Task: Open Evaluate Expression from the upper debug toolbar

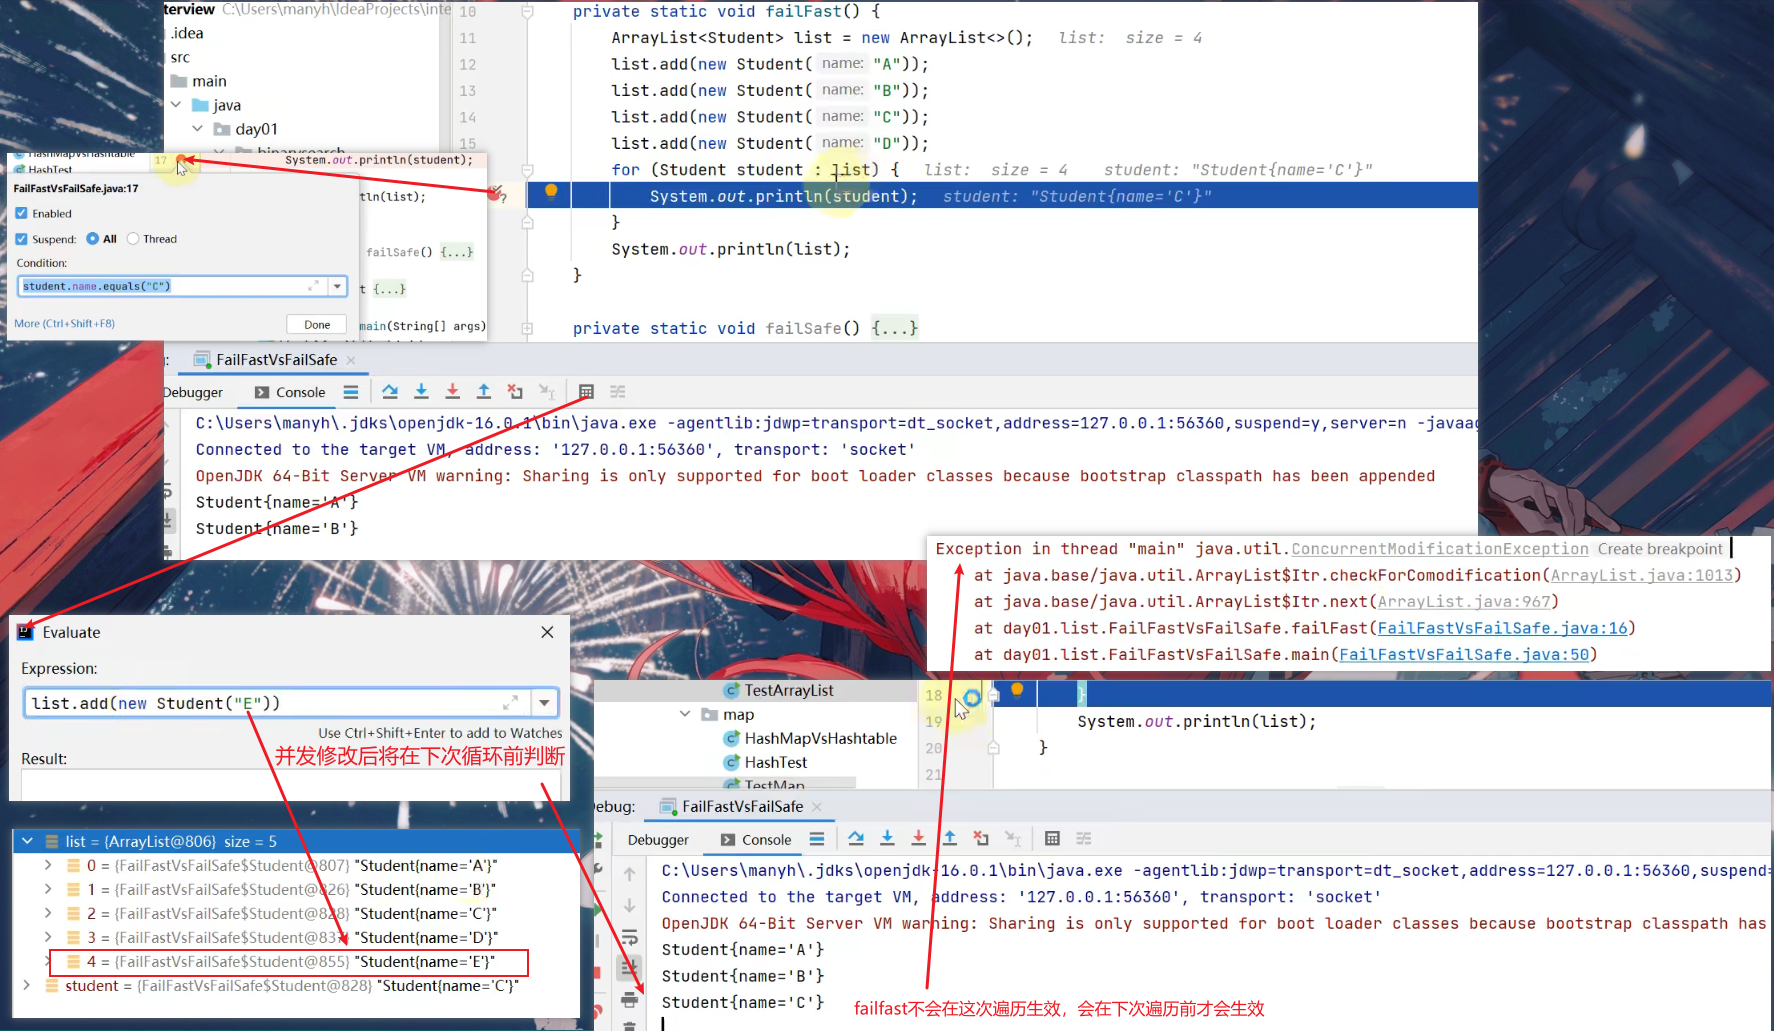Action: 586,392
